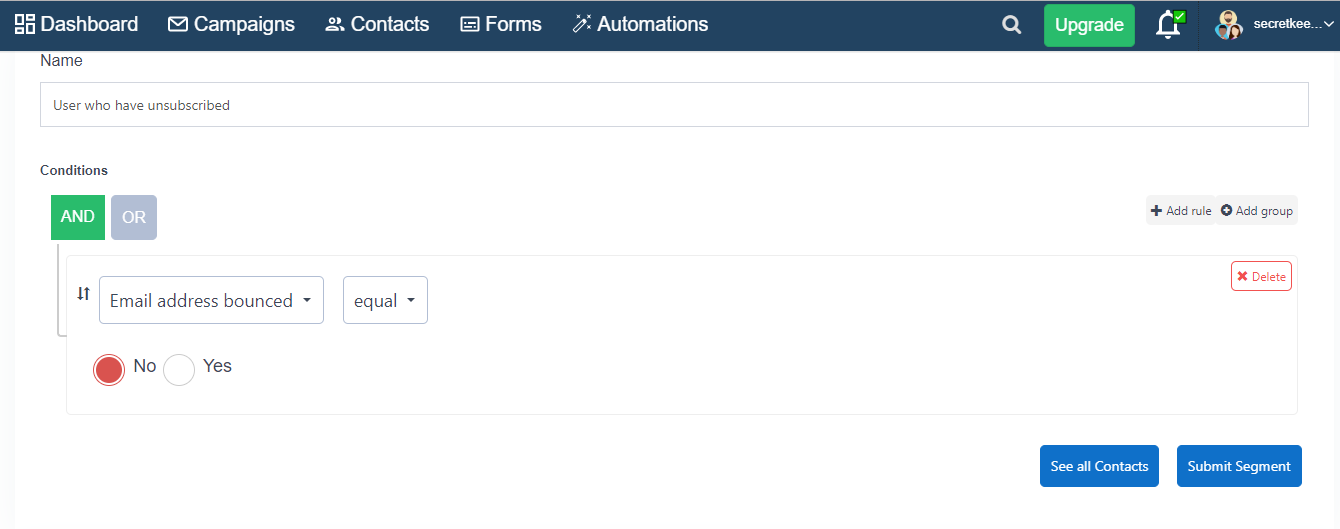Switch condition logic to OR

pos(134,217)
